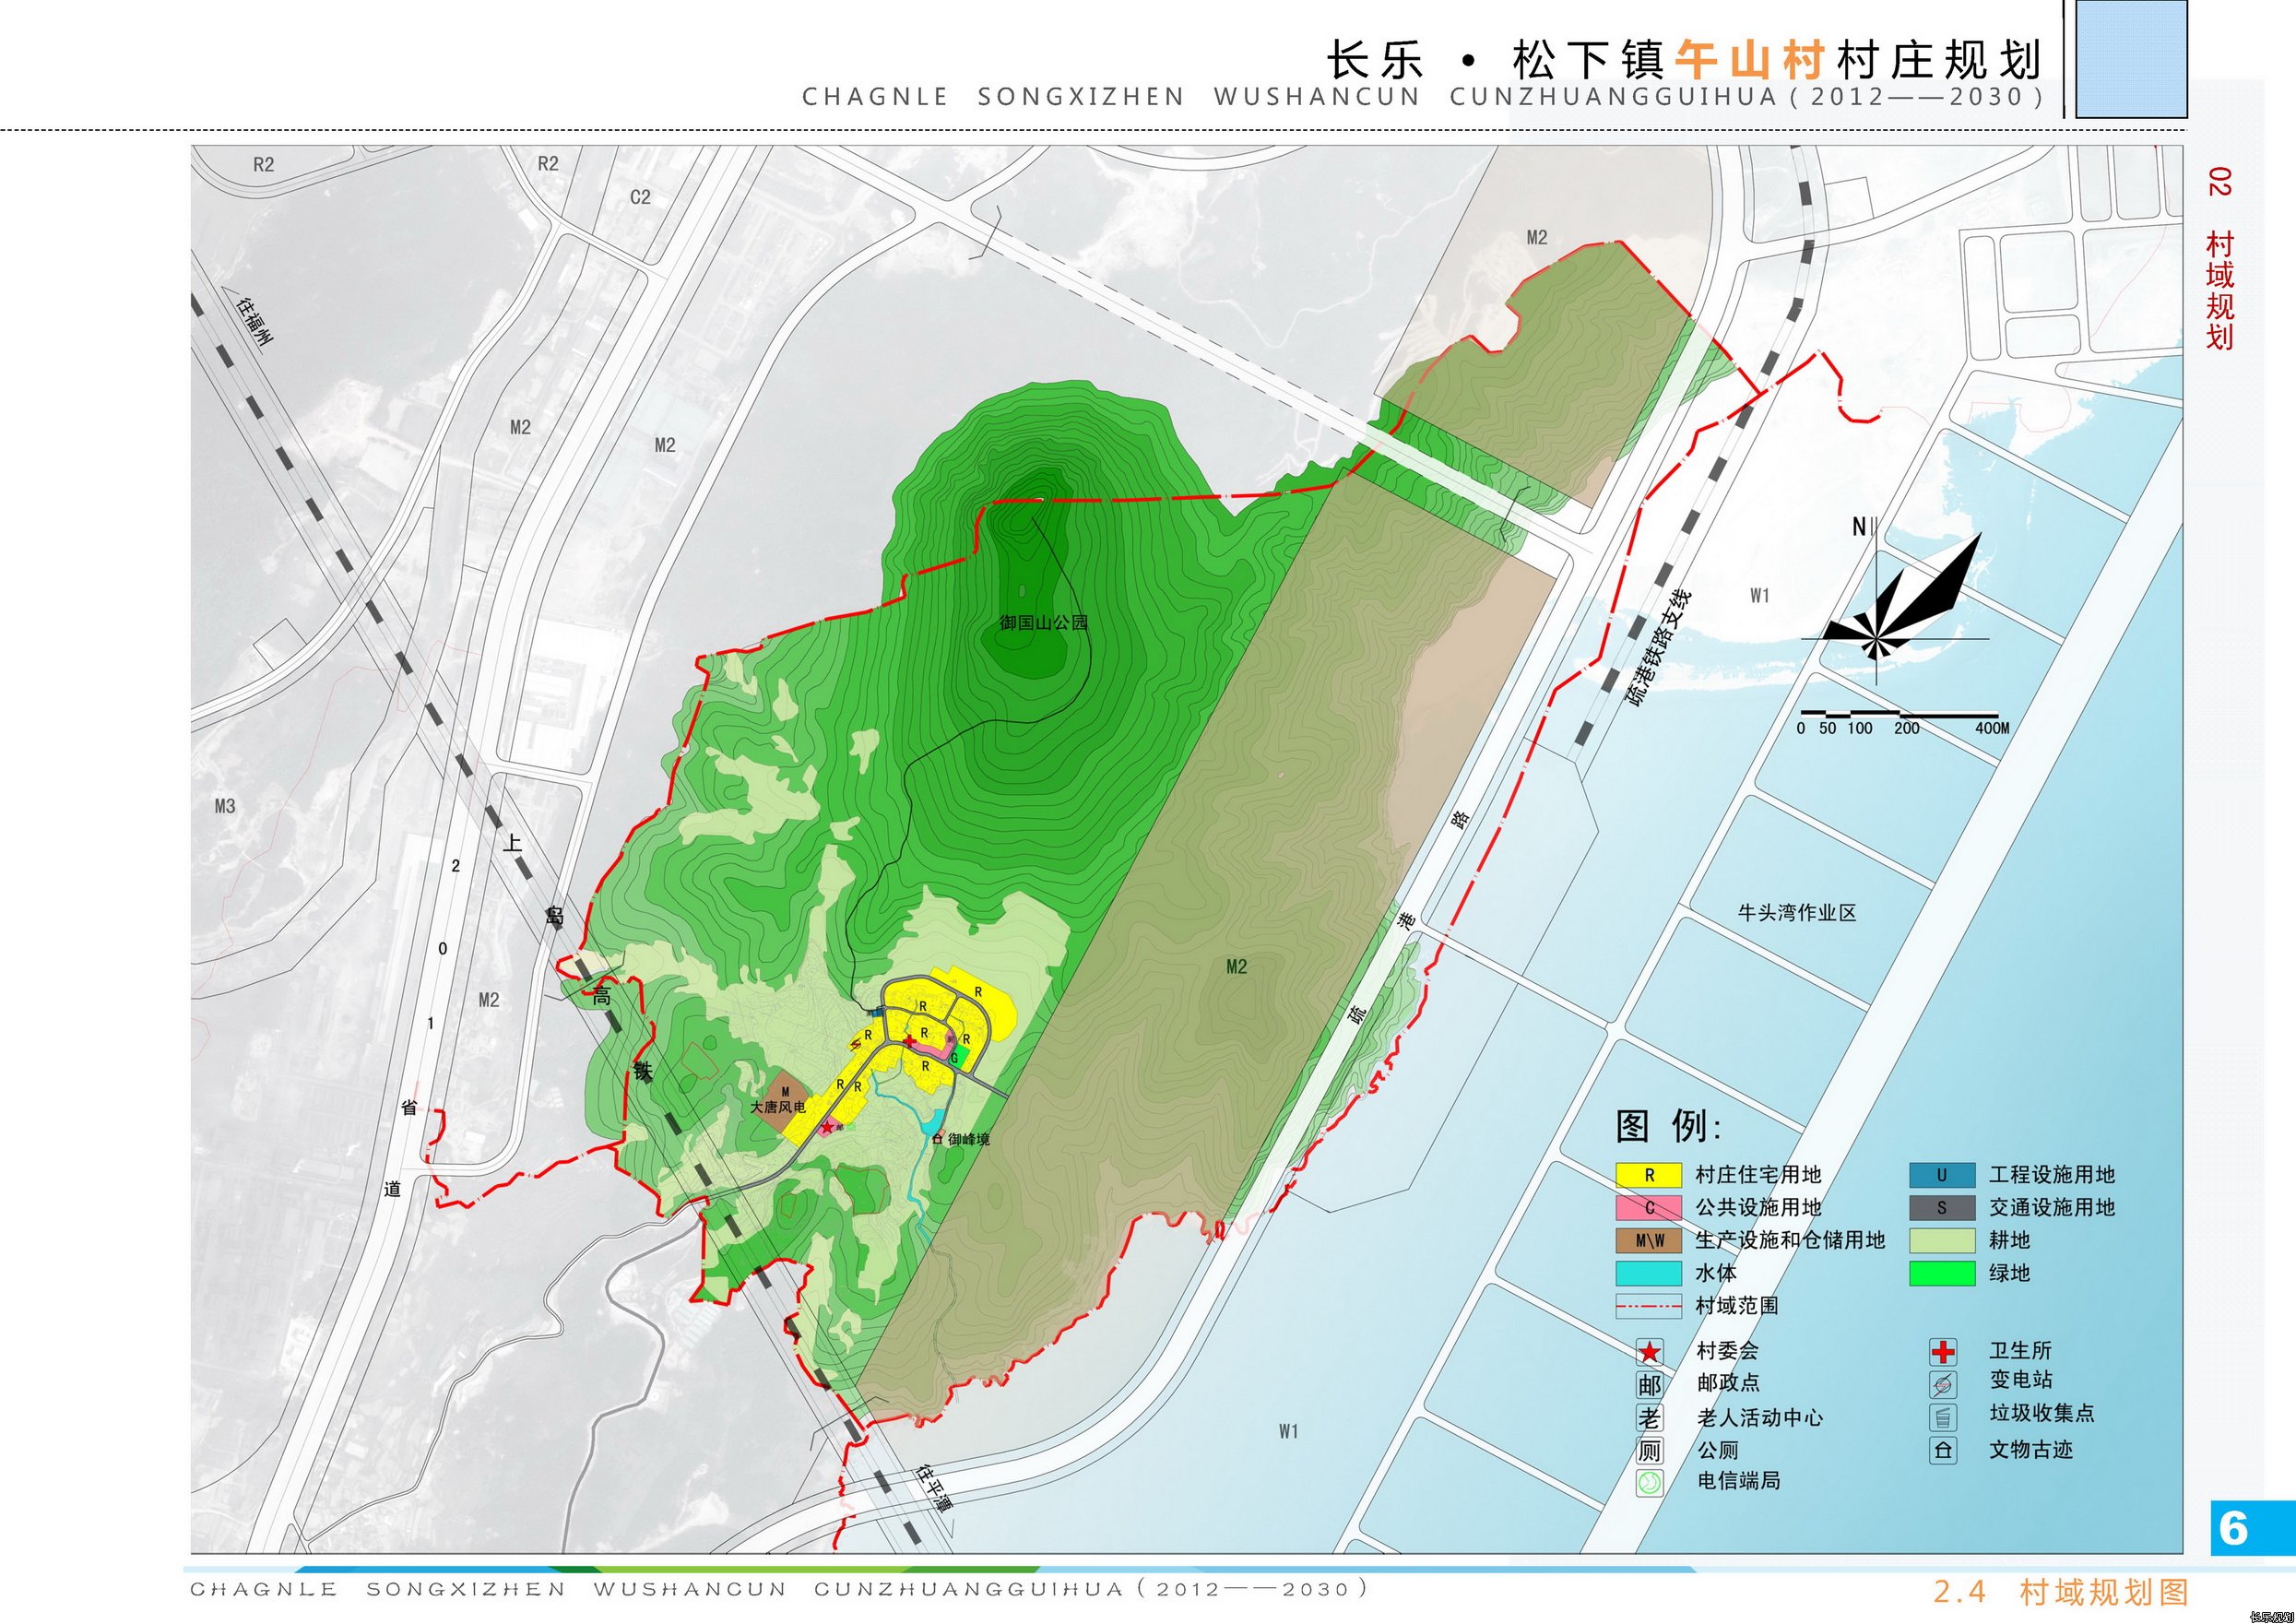Click the 大唐风电 label on the brown plot
This screenshot has height=1624, width=2296.
[x=778, y=1108]
